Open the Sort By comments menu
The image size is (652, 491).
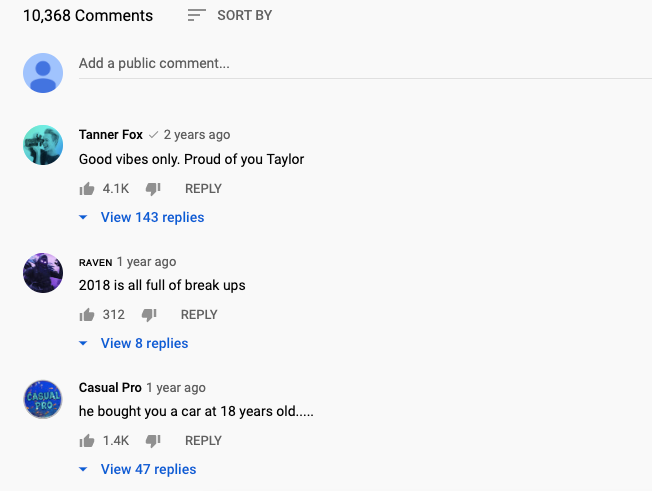(229, 16)
